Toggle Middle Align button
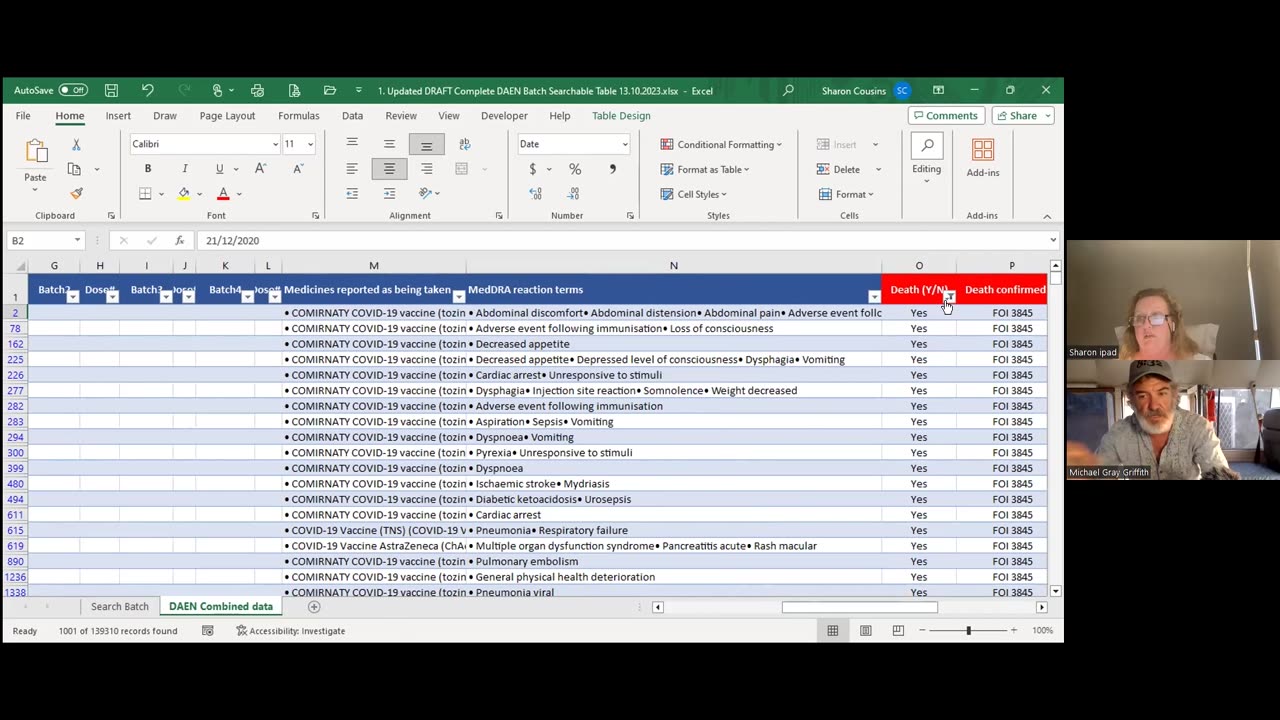Image resolution: width=1280 pixels, height=720 pixels. click(x=389, y=144)
